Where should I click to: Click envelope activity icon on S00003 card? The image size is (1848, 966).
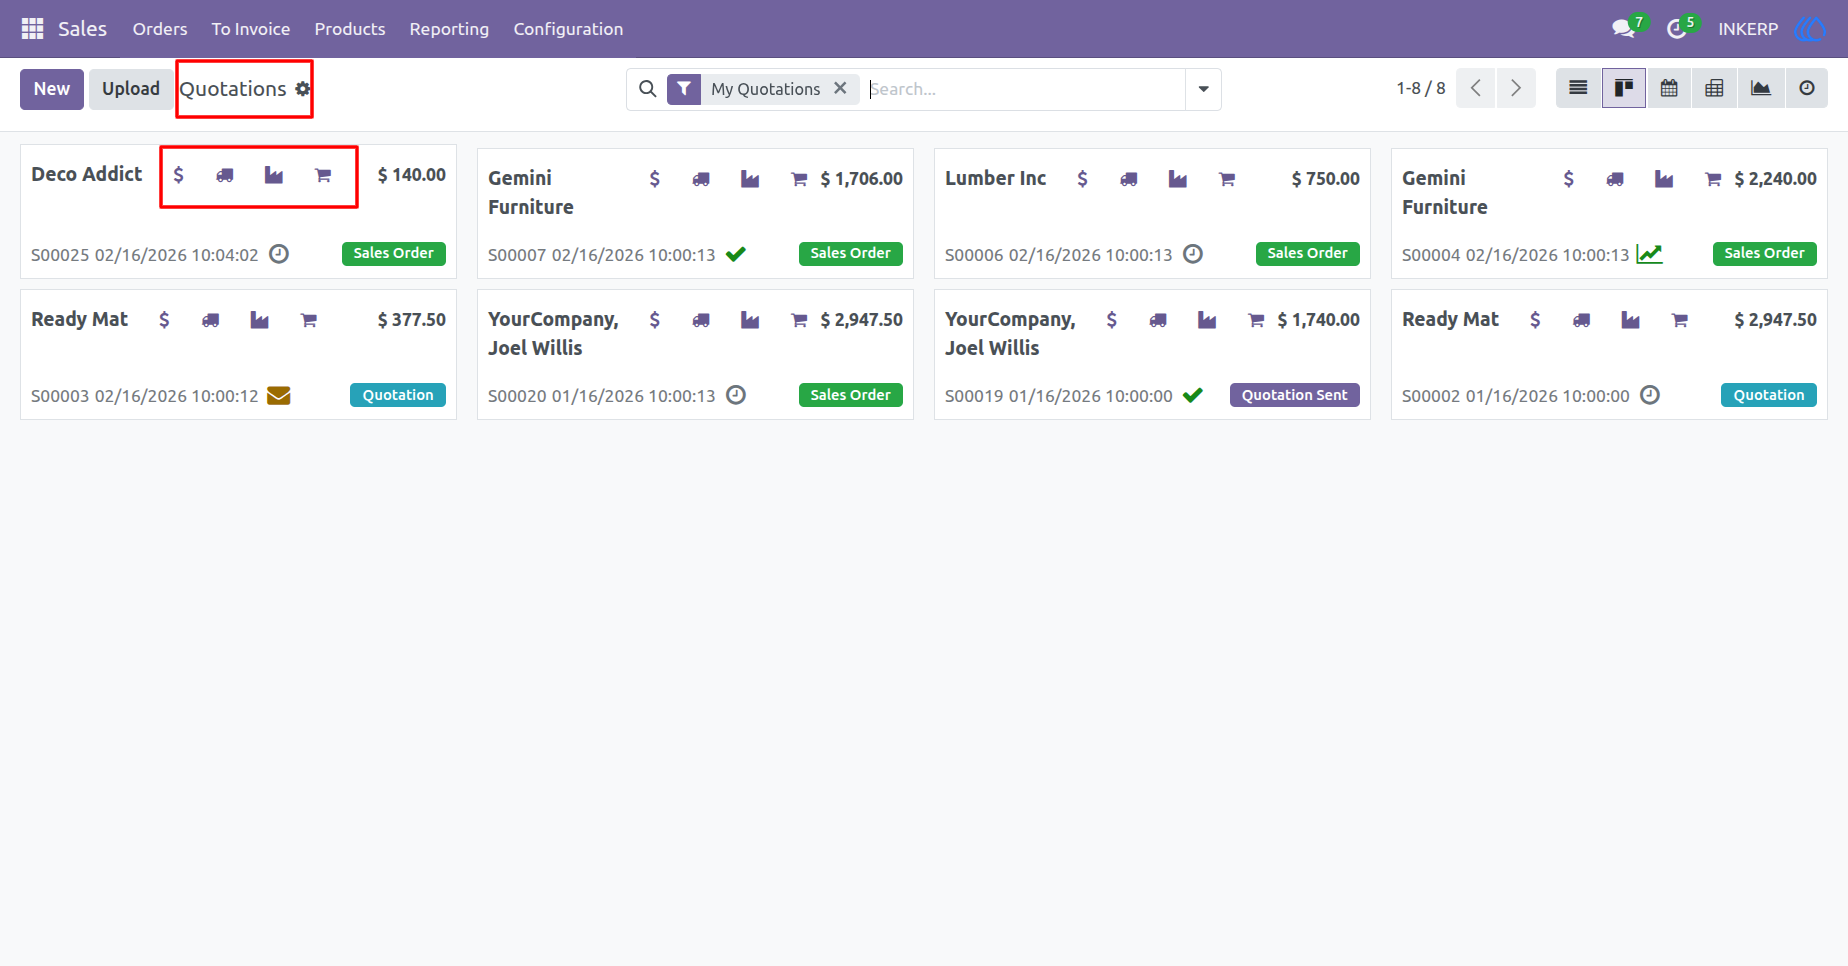point(279,396)
